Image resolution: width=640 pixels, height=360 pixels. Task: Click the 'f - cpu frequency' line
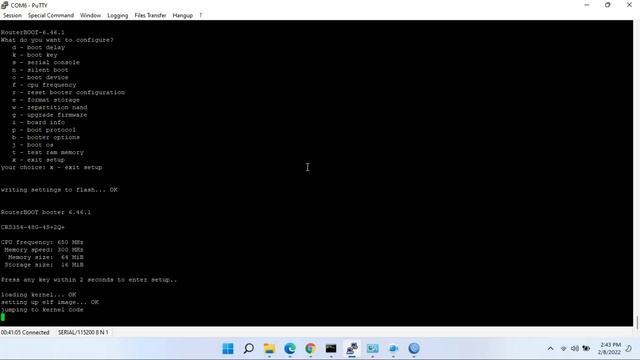pos(44,85)
